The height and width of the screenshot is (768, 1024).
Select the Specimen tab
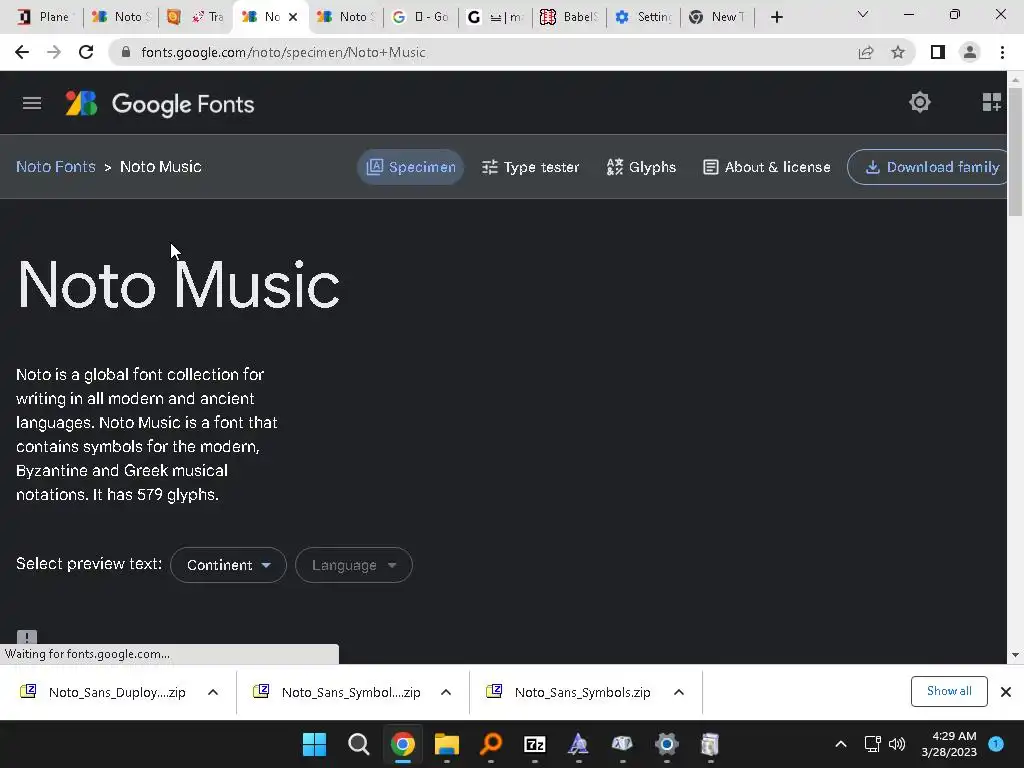tap(411, 167)
